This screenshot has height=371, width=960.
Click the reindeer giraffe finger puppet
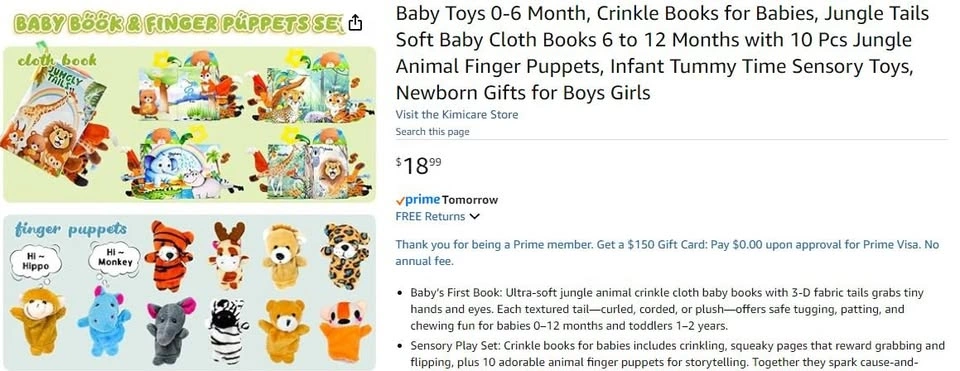tap(228, 255)
